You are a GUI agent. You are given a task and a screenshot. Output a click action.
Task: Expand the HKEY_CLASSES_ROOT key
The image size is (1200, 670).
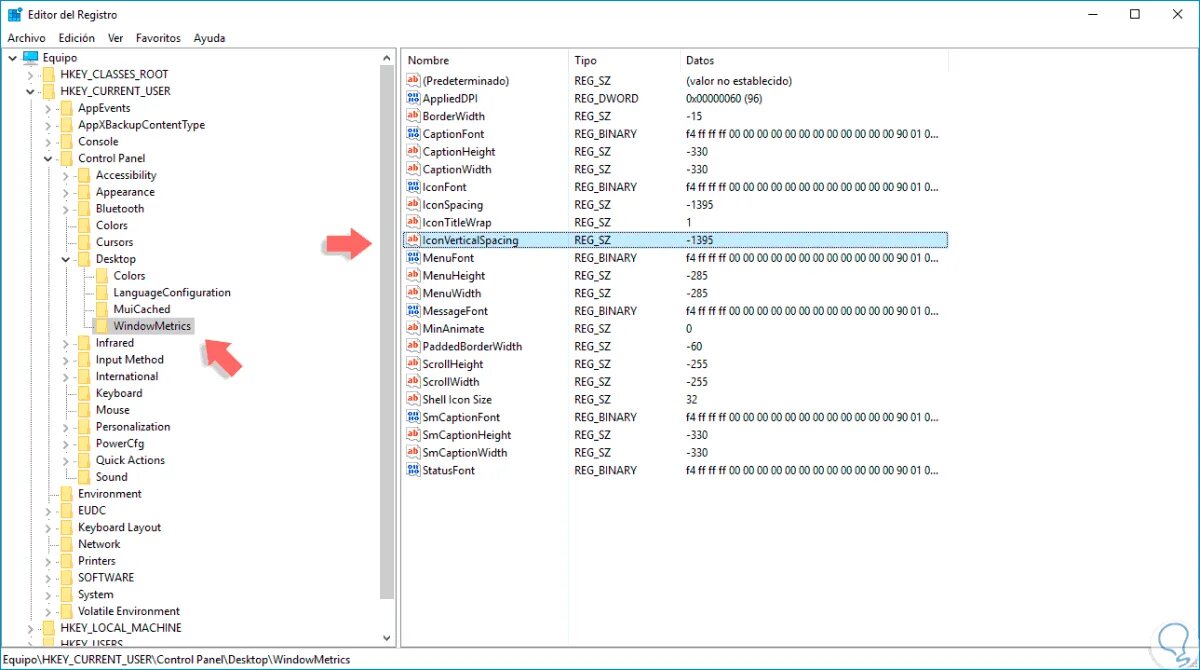30,74
